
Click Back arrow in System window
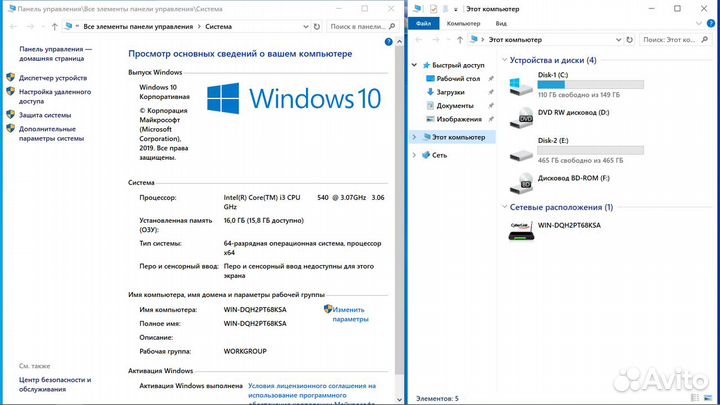(13, 27)
